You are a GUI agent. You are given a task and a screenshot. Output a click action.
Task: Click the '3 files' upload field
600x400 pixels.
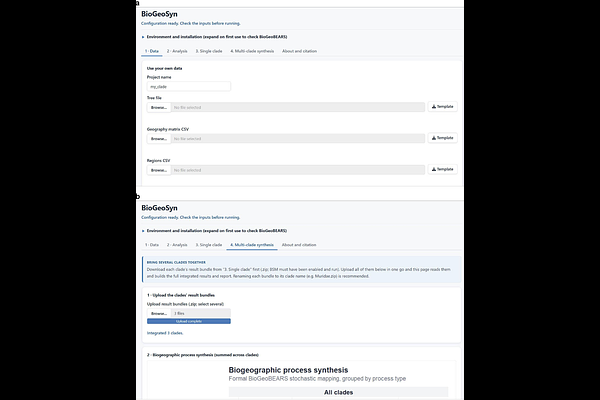tap(201, 313)
